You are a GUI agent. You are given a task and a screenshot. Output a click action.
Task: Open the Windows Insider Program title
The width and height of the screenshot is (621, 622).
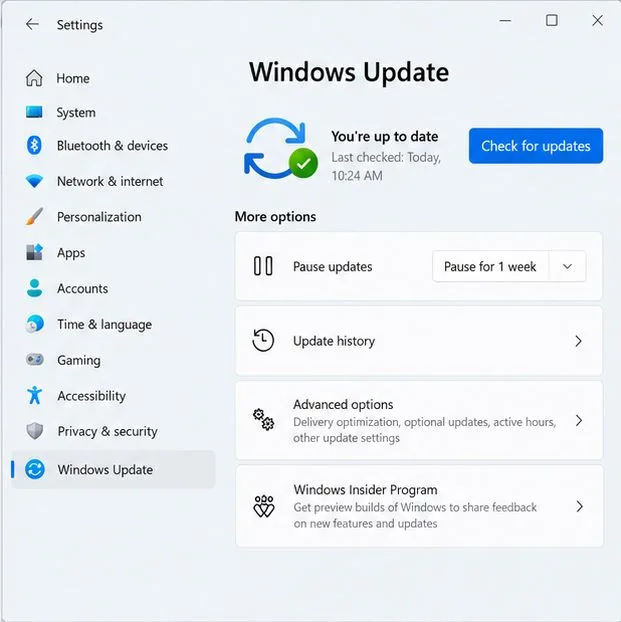tap(365, 490)
